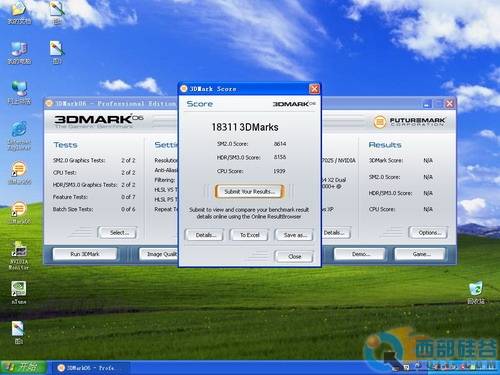Image resolution: width=500 pixels, height=375 pixels.
Task: Click the Save as... button
Action: (x=294, y=235)
